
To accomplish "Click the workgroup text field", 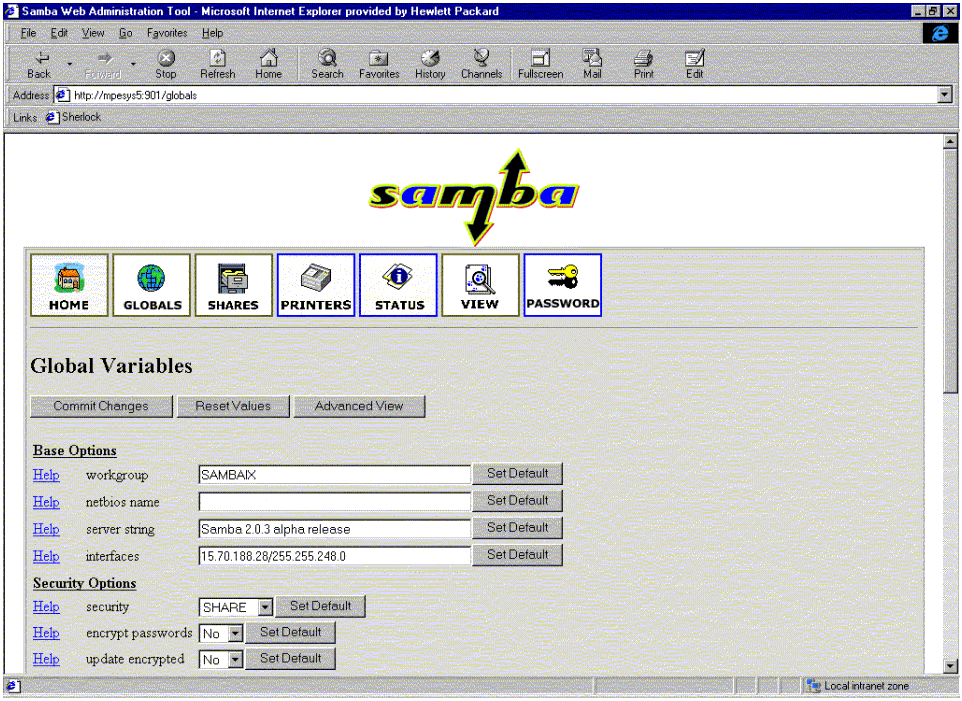I will pos(334,475).
